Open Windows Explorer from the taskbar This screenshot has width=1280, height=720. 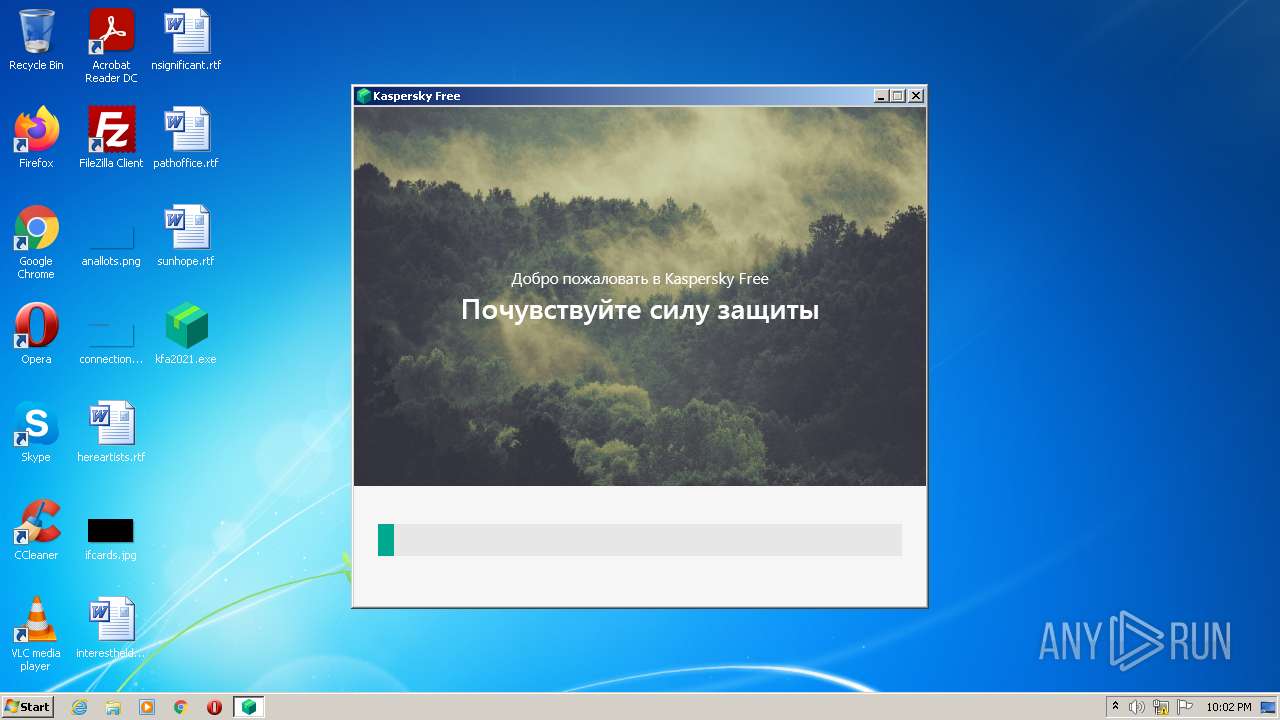pyautogui.click(x=113, y=707)
